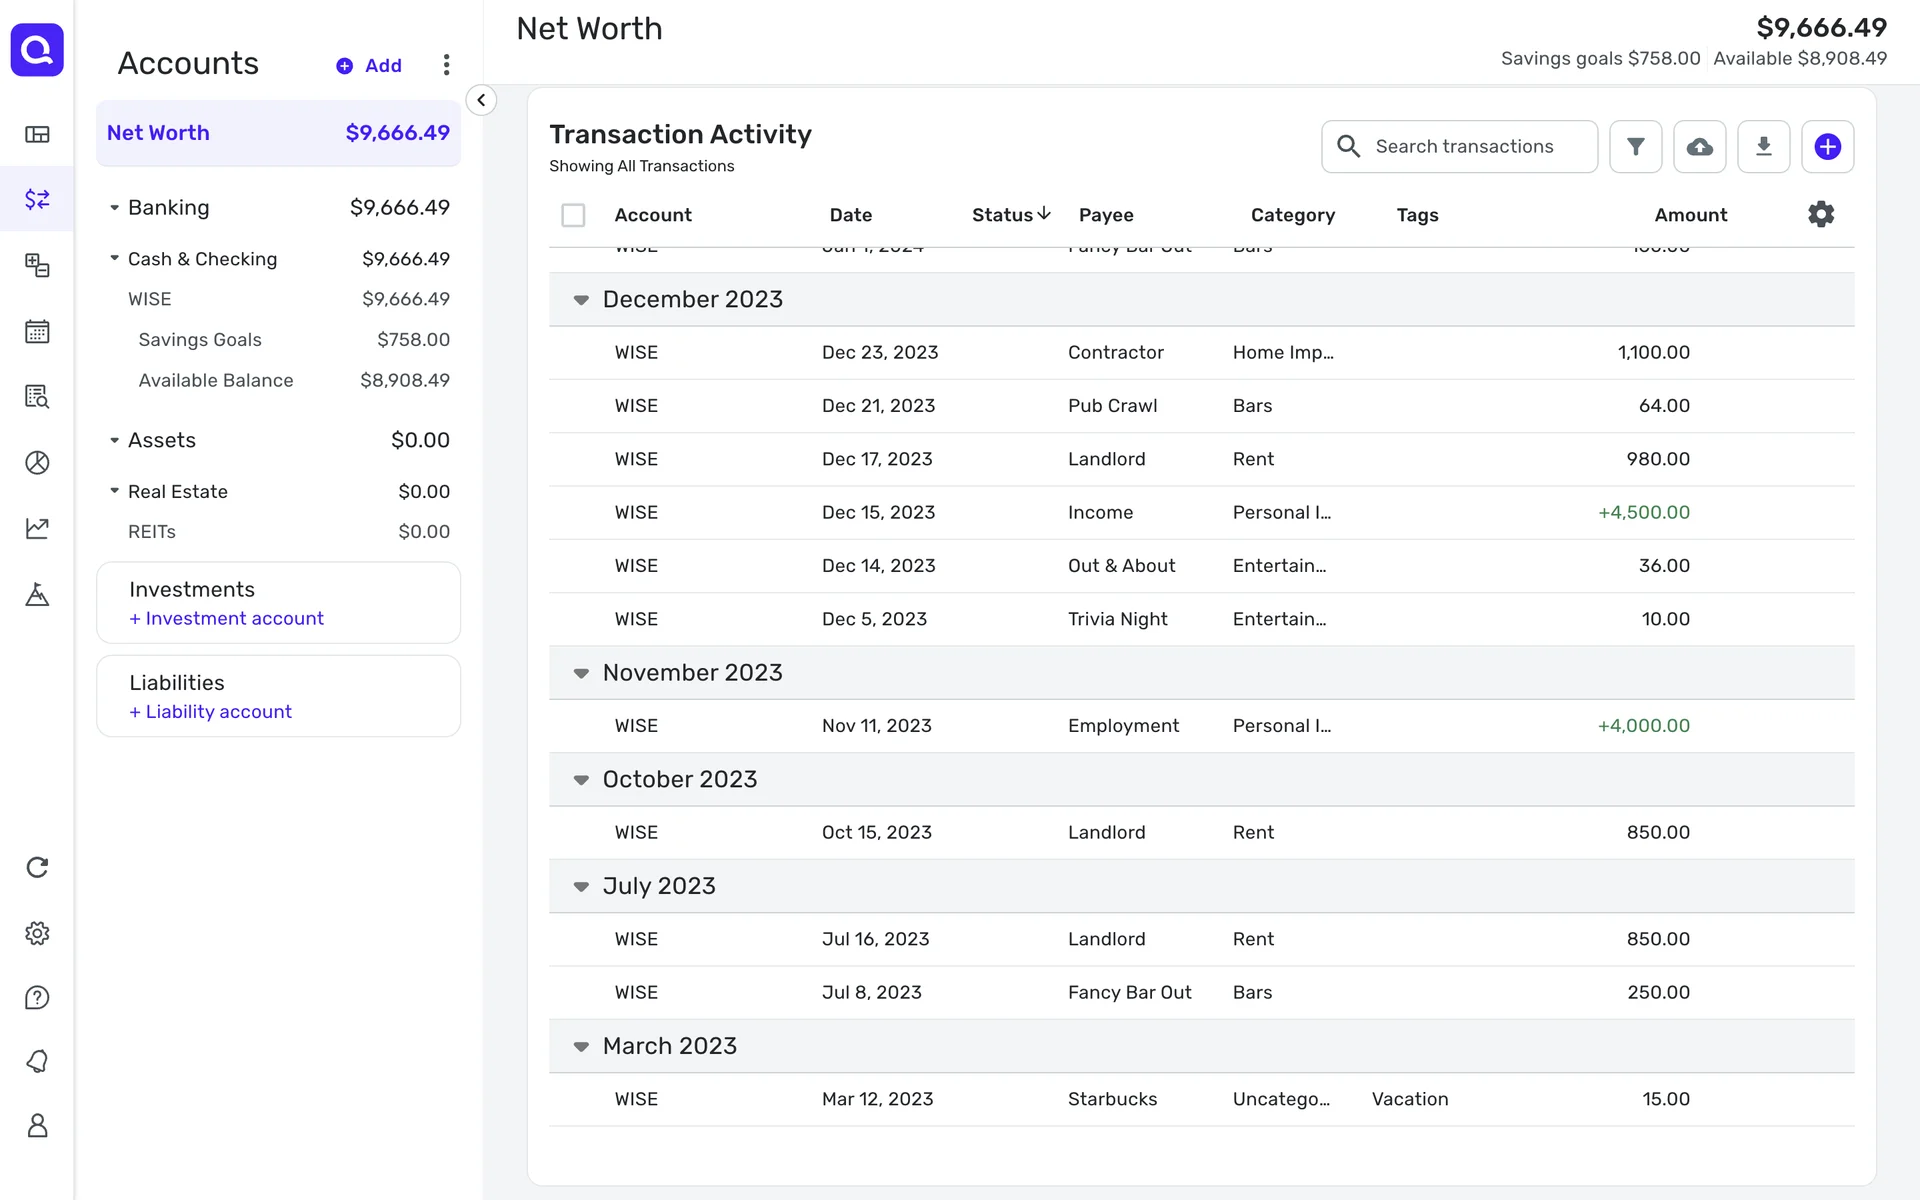The image size is (1920, 1200).
Task: Open the notifications bell sidebar icon
Action: [37, 1061]
